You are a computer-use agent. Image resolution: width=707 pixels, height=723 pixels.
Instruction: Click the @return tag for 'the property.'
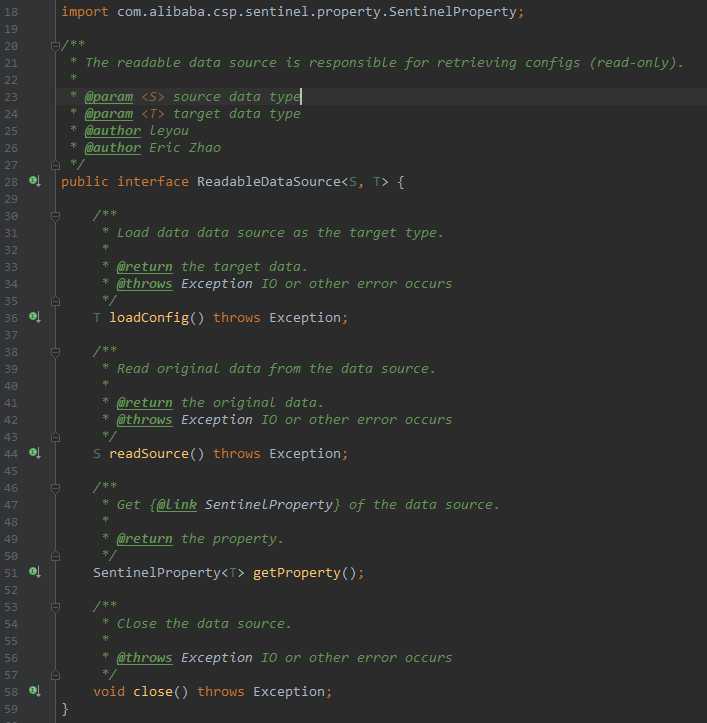point(145,539)
